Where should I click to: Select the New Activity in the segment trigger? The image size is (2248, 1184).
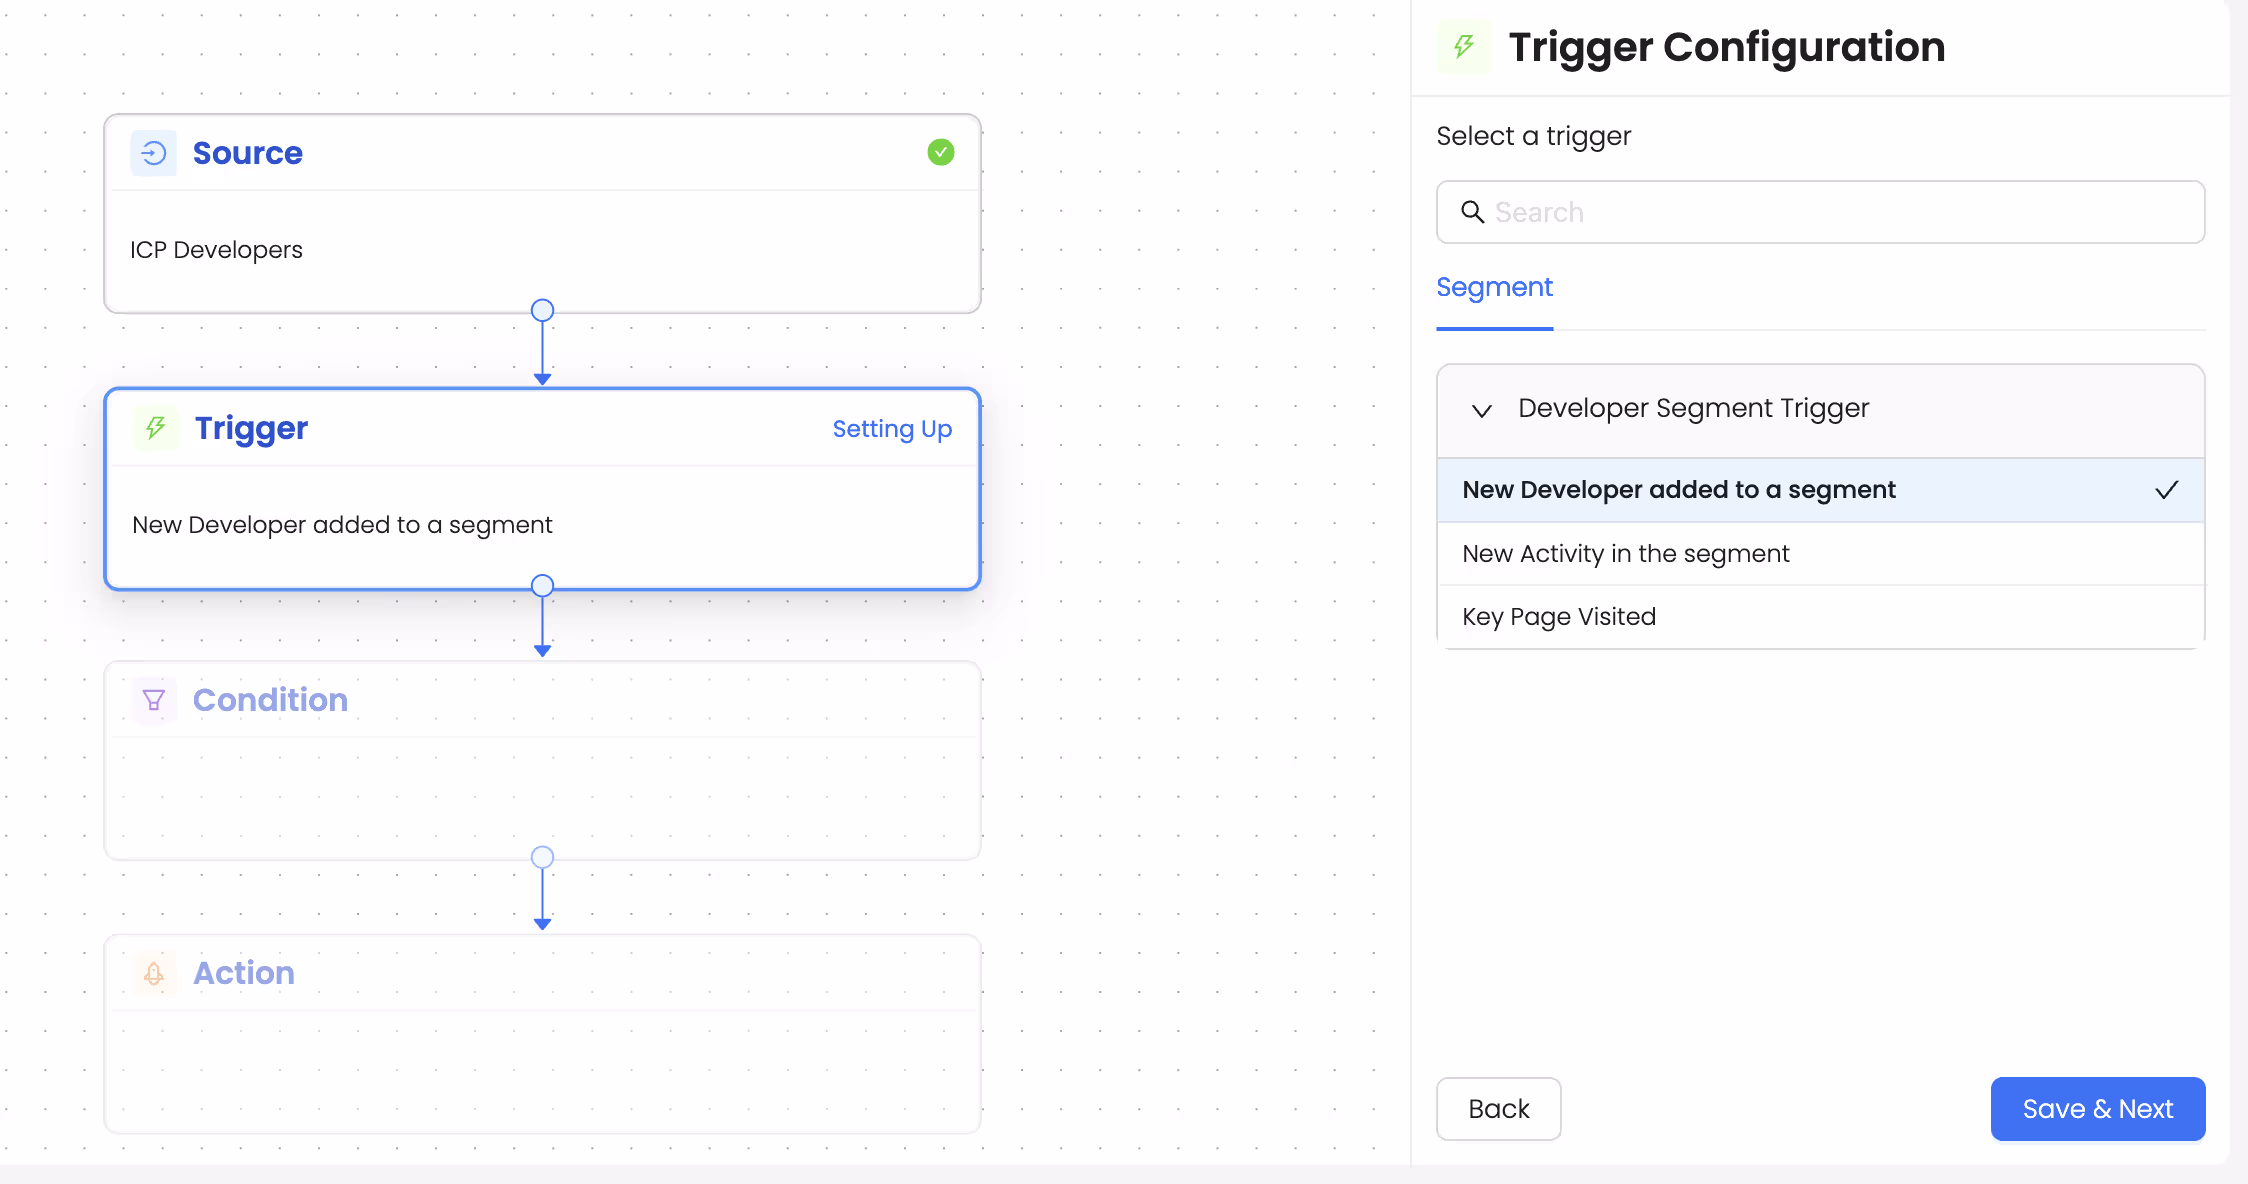tap(1626, 553)
